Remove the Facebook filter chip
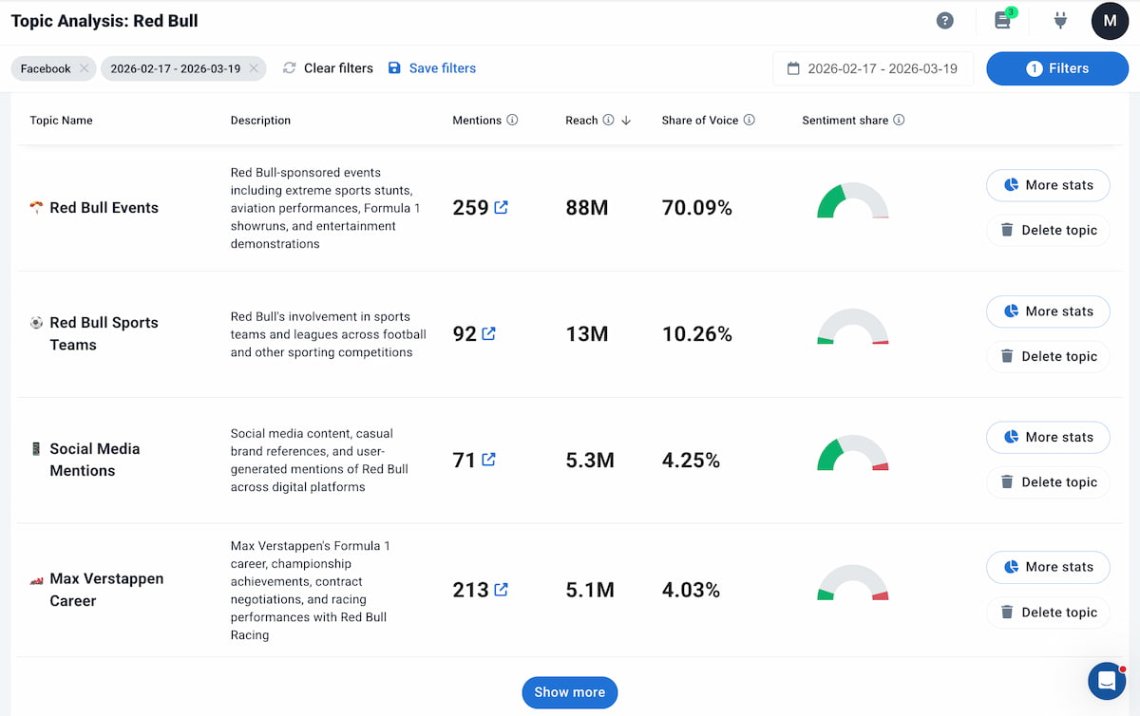 pos(85,68)
